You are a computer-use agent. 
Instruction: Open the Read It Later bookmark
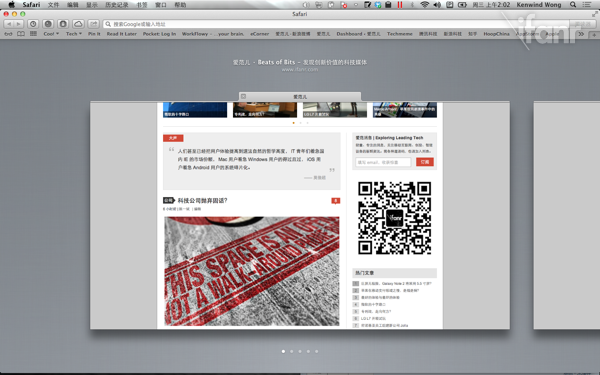pyautogui.click(x=122, y=34)
